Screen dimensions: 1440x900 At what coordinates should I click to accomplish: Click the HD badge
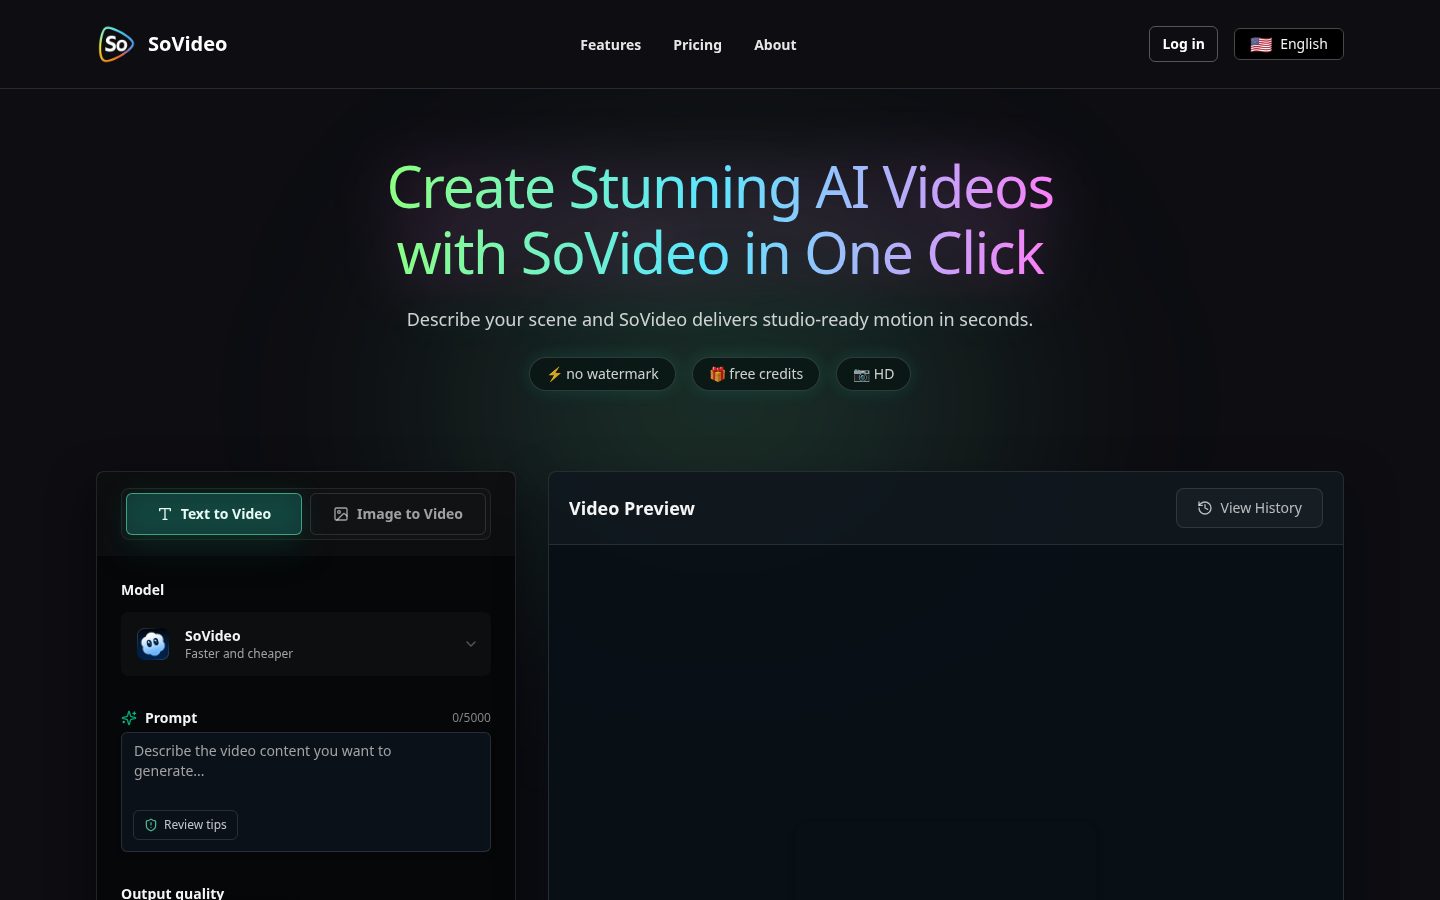point(873,374)
